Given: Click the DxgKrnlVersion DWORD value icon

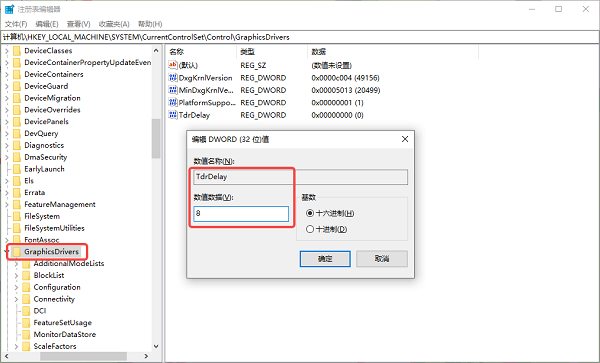Looking at the screenshot, I should 173,78.
